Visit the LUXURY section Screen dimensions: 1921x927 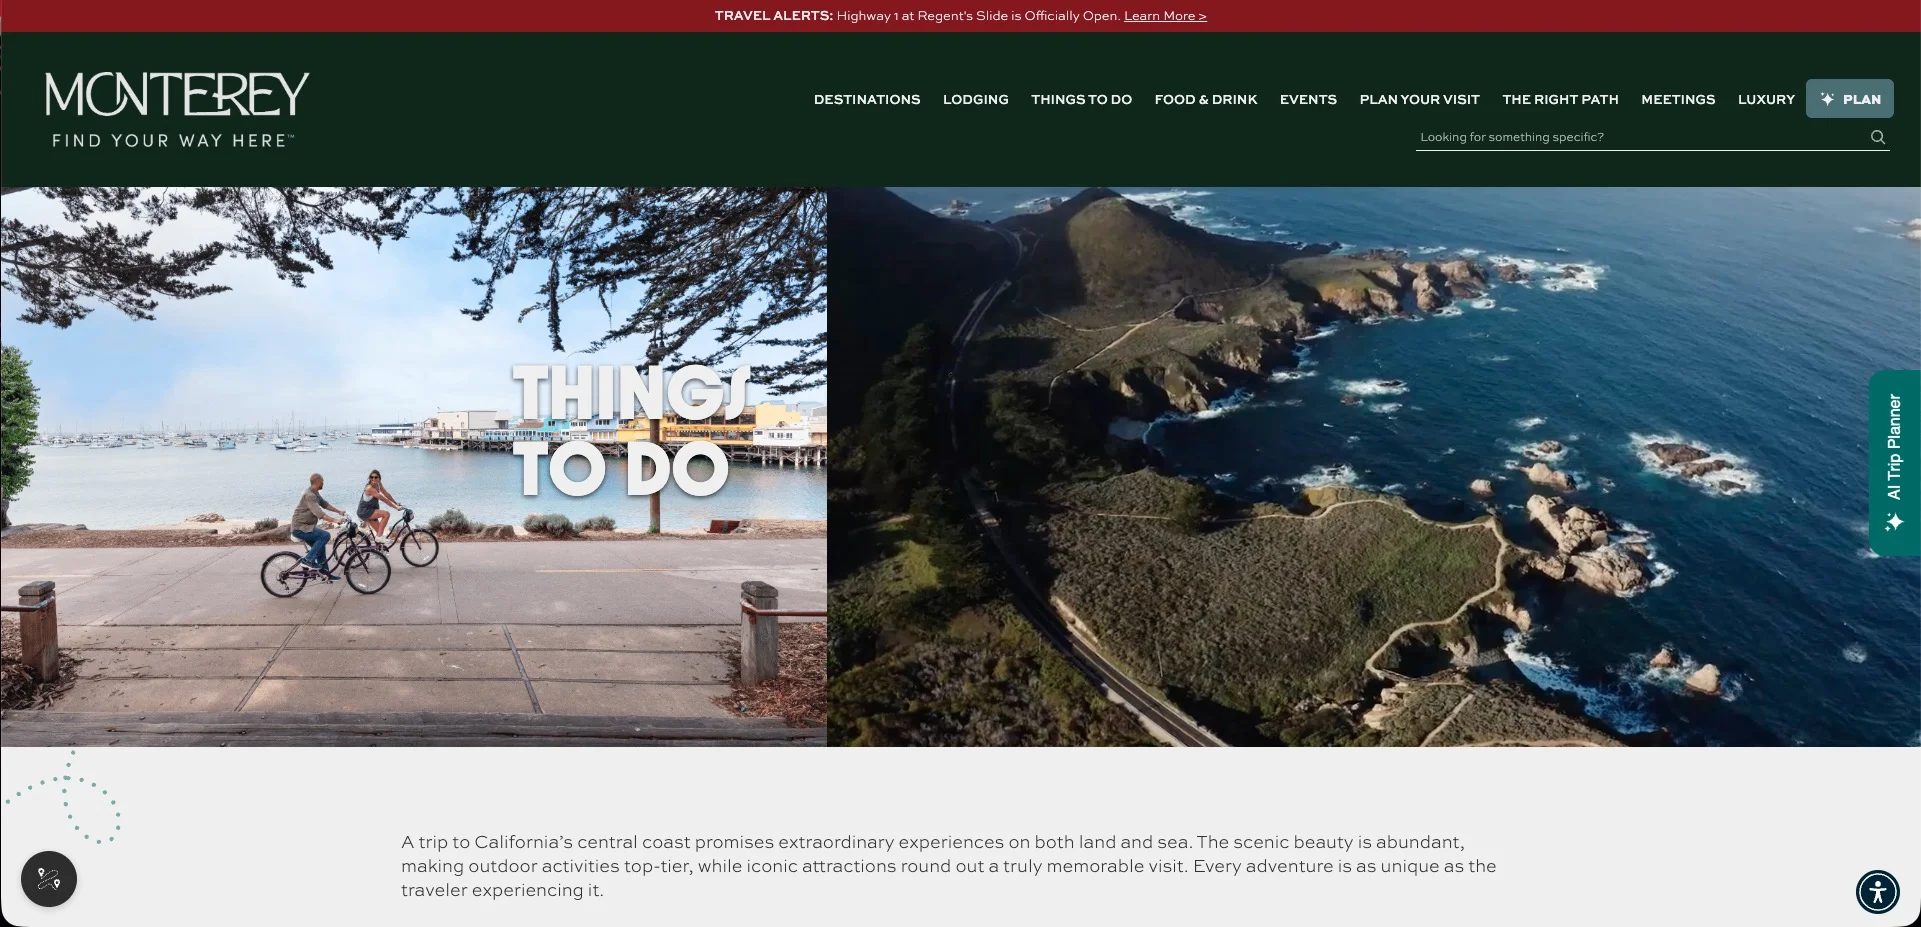tap(1766, 99)
